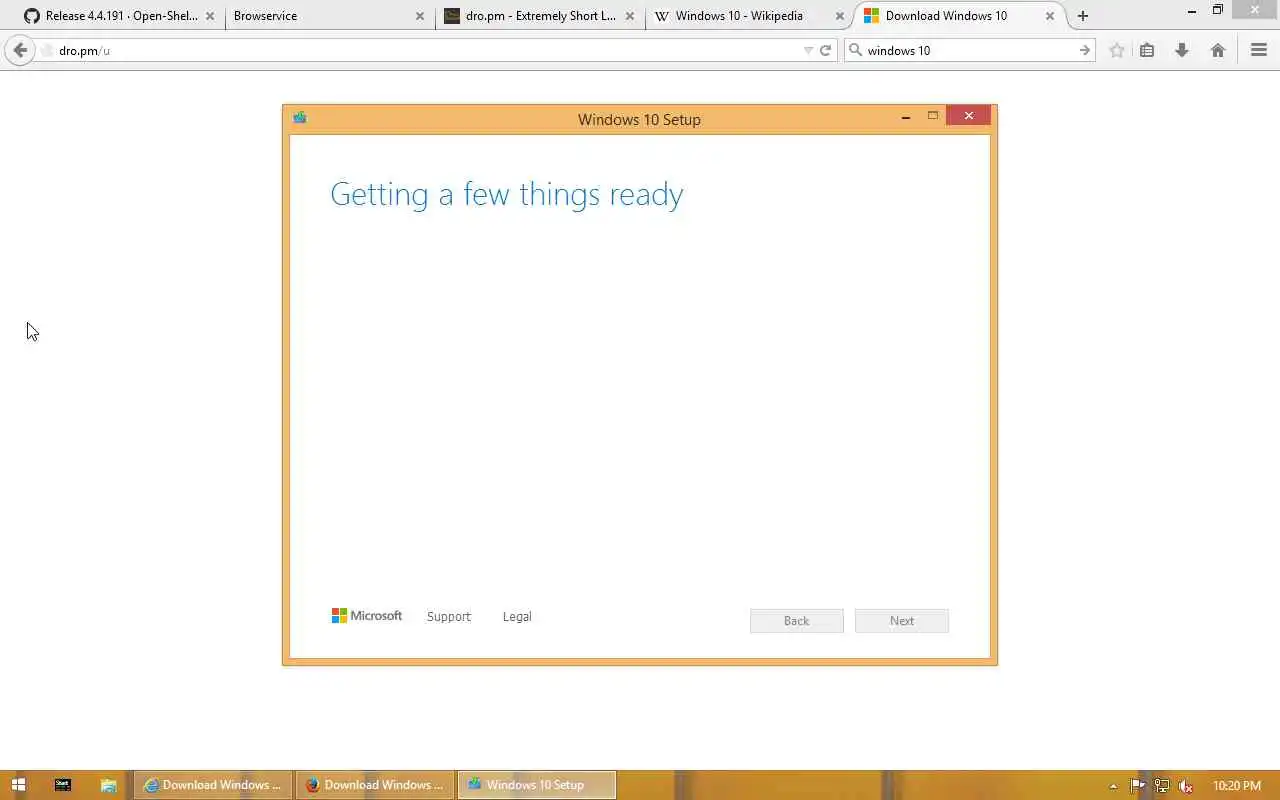1280x800 pixels.
Task: Open the muted volume tray icon
Action: coord(1186,786)
